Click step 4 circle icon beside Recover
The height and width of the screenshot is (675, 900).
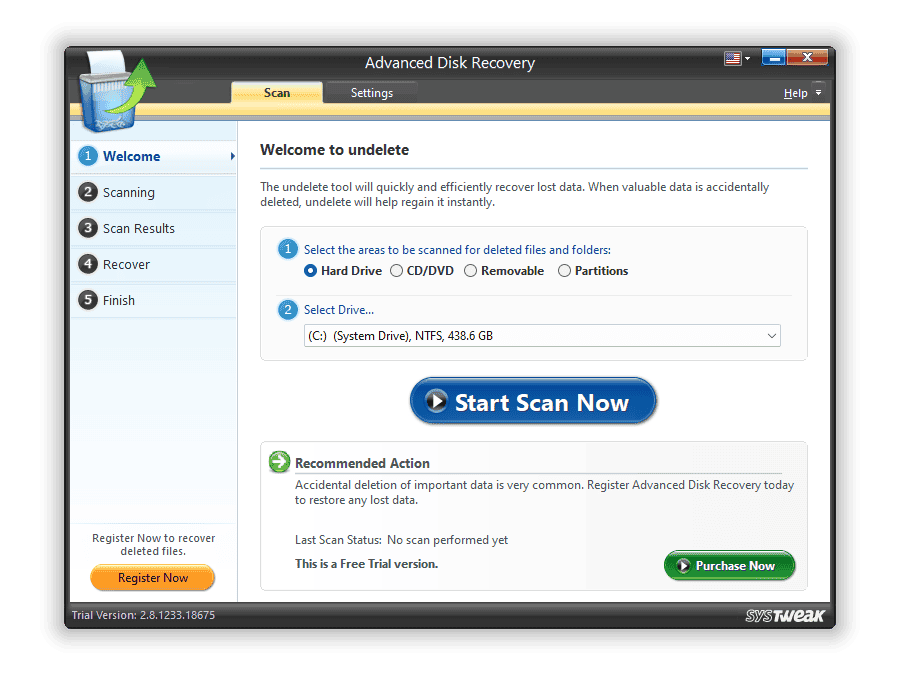(x=88, y=264)
